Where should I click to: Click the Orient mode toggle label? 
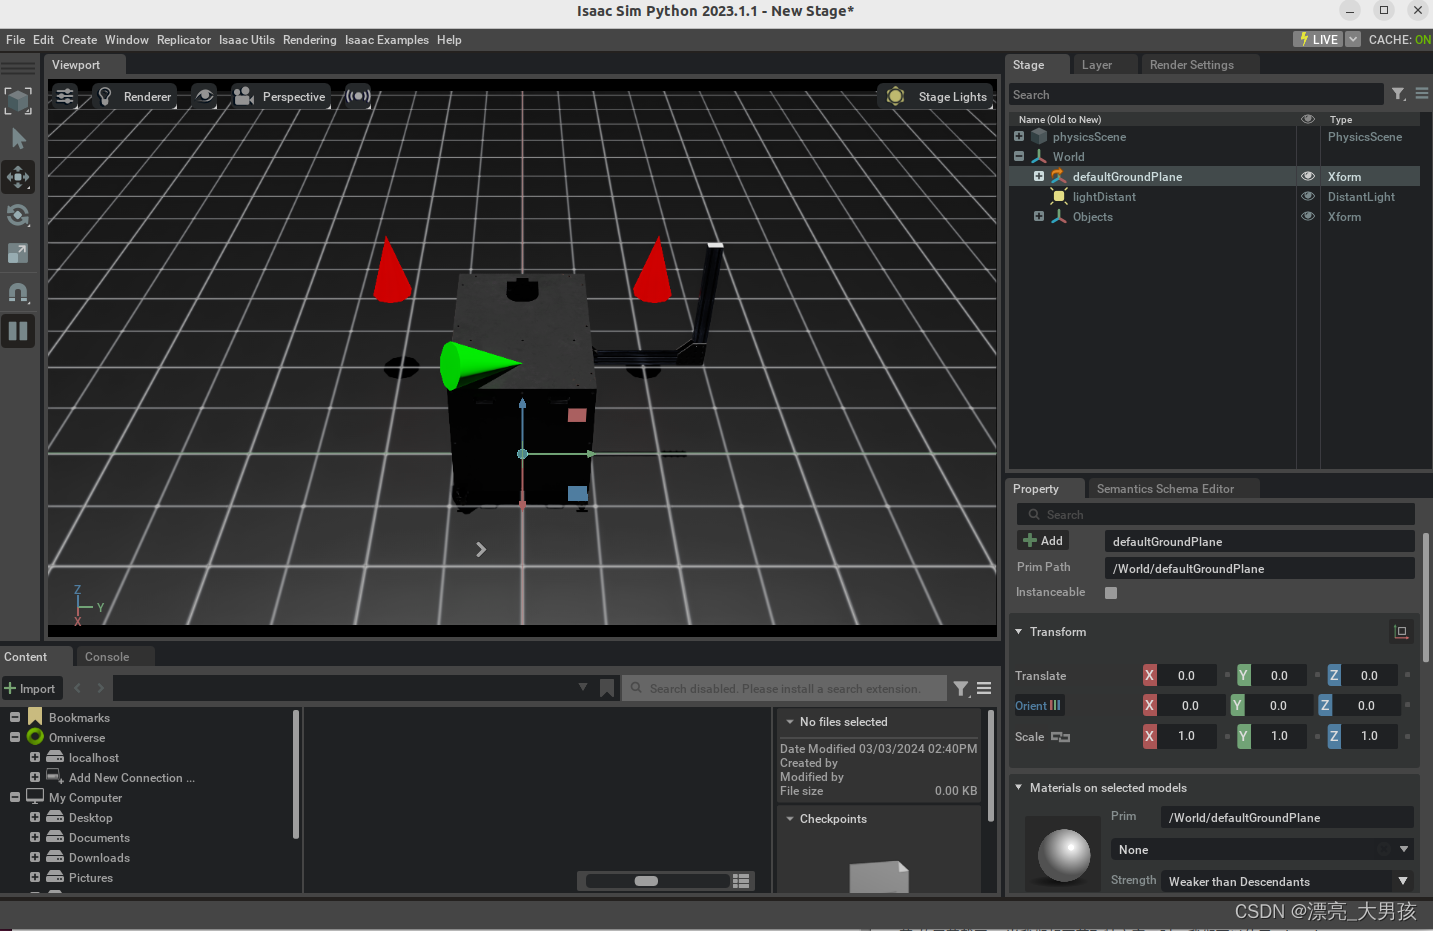tap(1038, 705)
